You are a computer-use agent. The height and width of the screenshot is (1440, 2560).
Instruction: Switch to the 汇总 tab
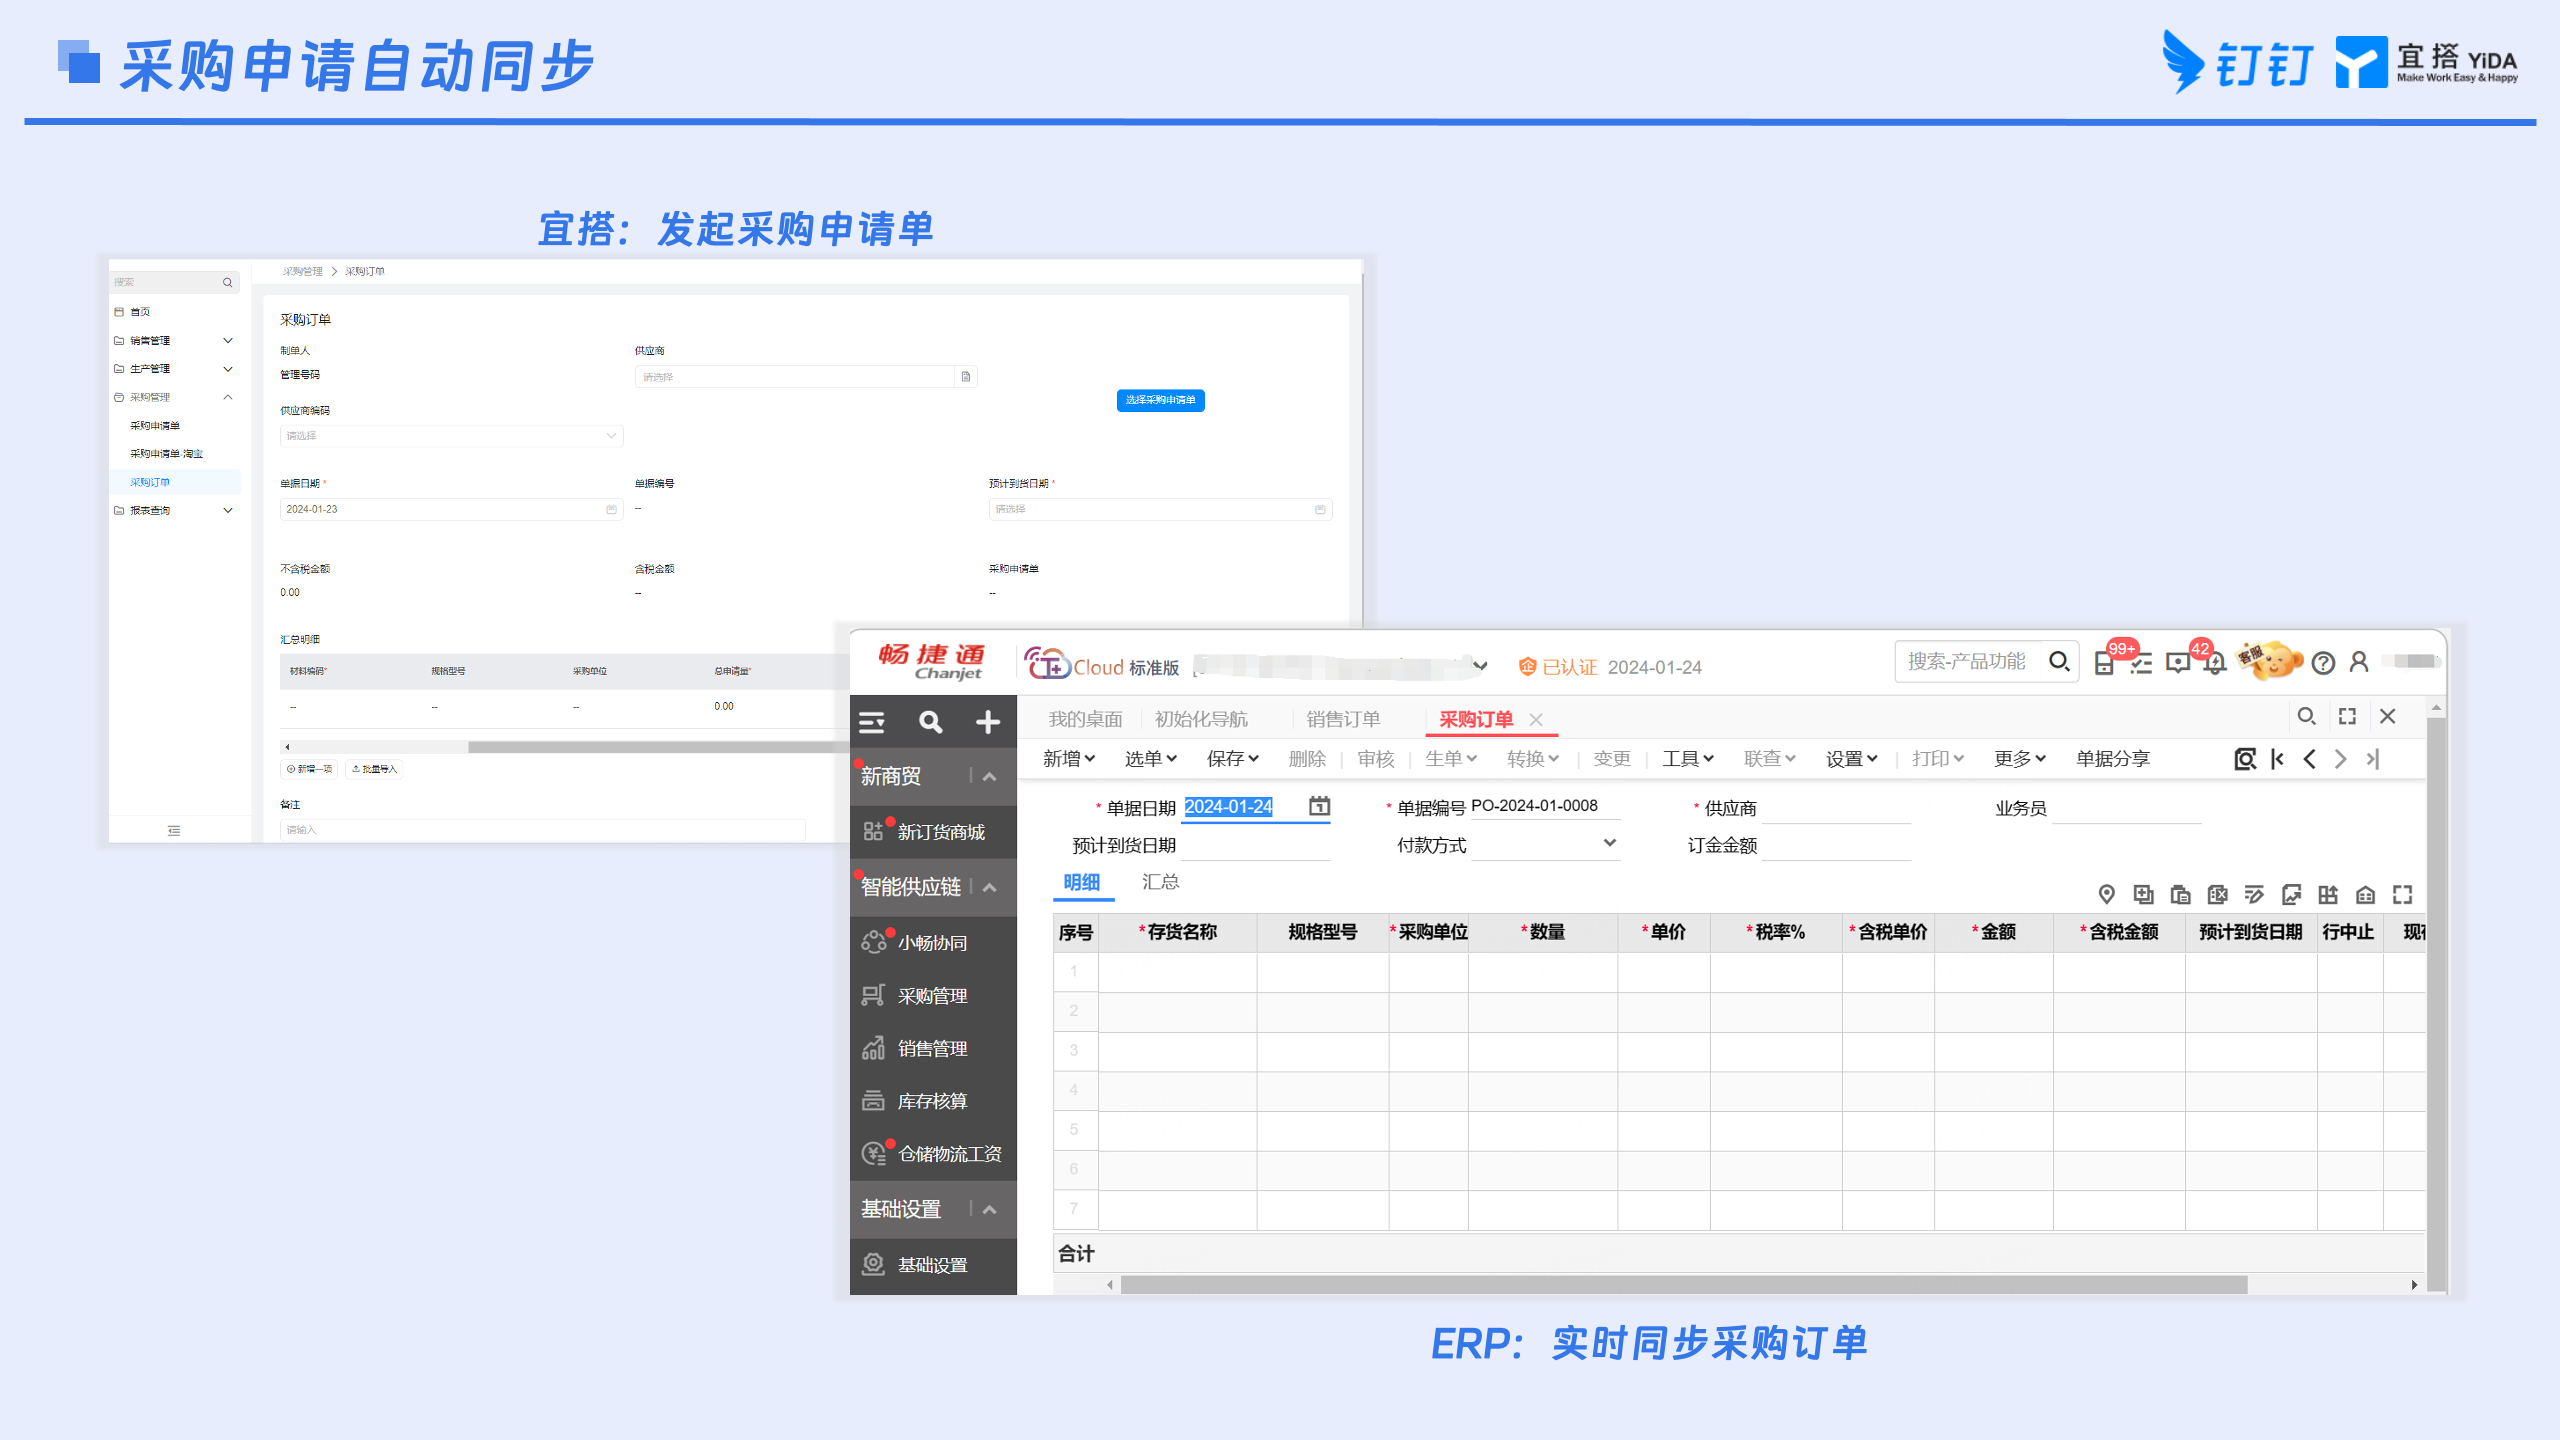tap(1160, 882)
